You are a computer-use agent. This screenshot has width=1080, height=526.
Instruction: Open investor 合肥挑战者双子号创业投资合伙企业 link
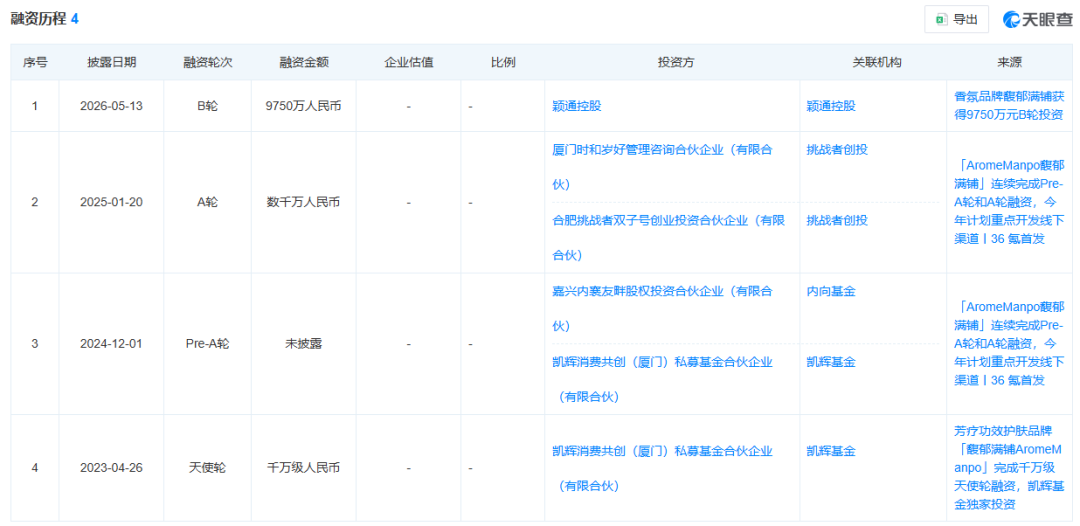(668, 238)
